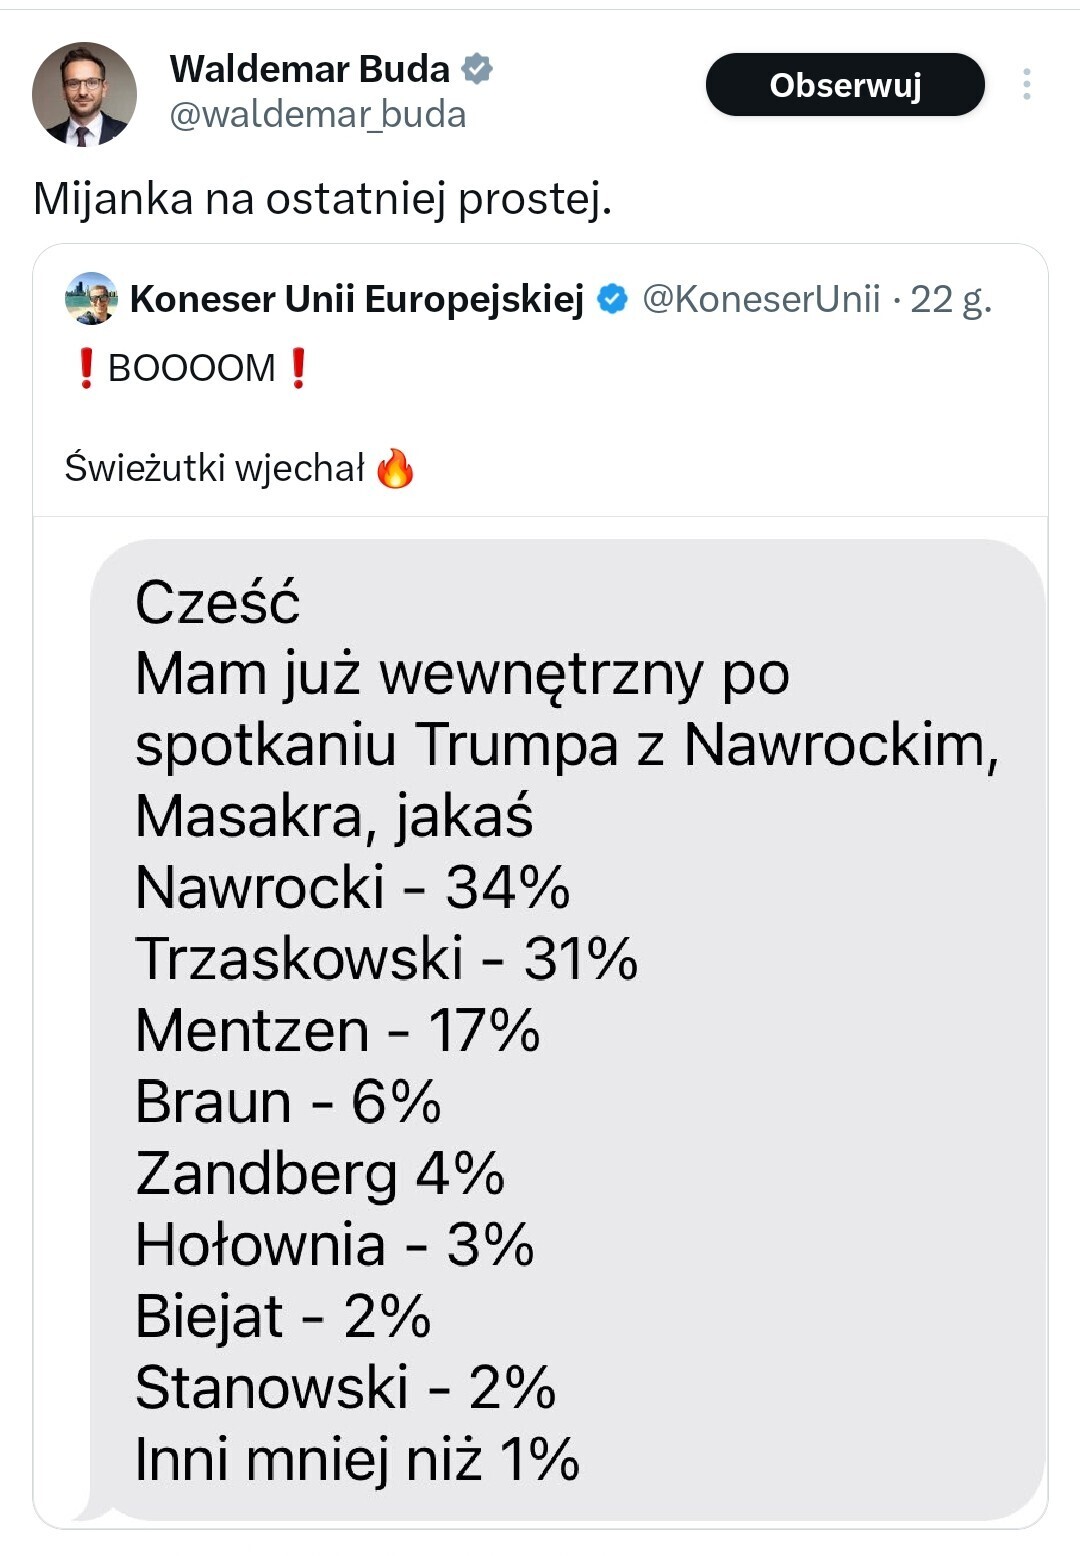Click the Stanowski - 2% line in image
Image resolution: width=1080 pixels, height=1556 pixels.
[x=345, y=1387]
